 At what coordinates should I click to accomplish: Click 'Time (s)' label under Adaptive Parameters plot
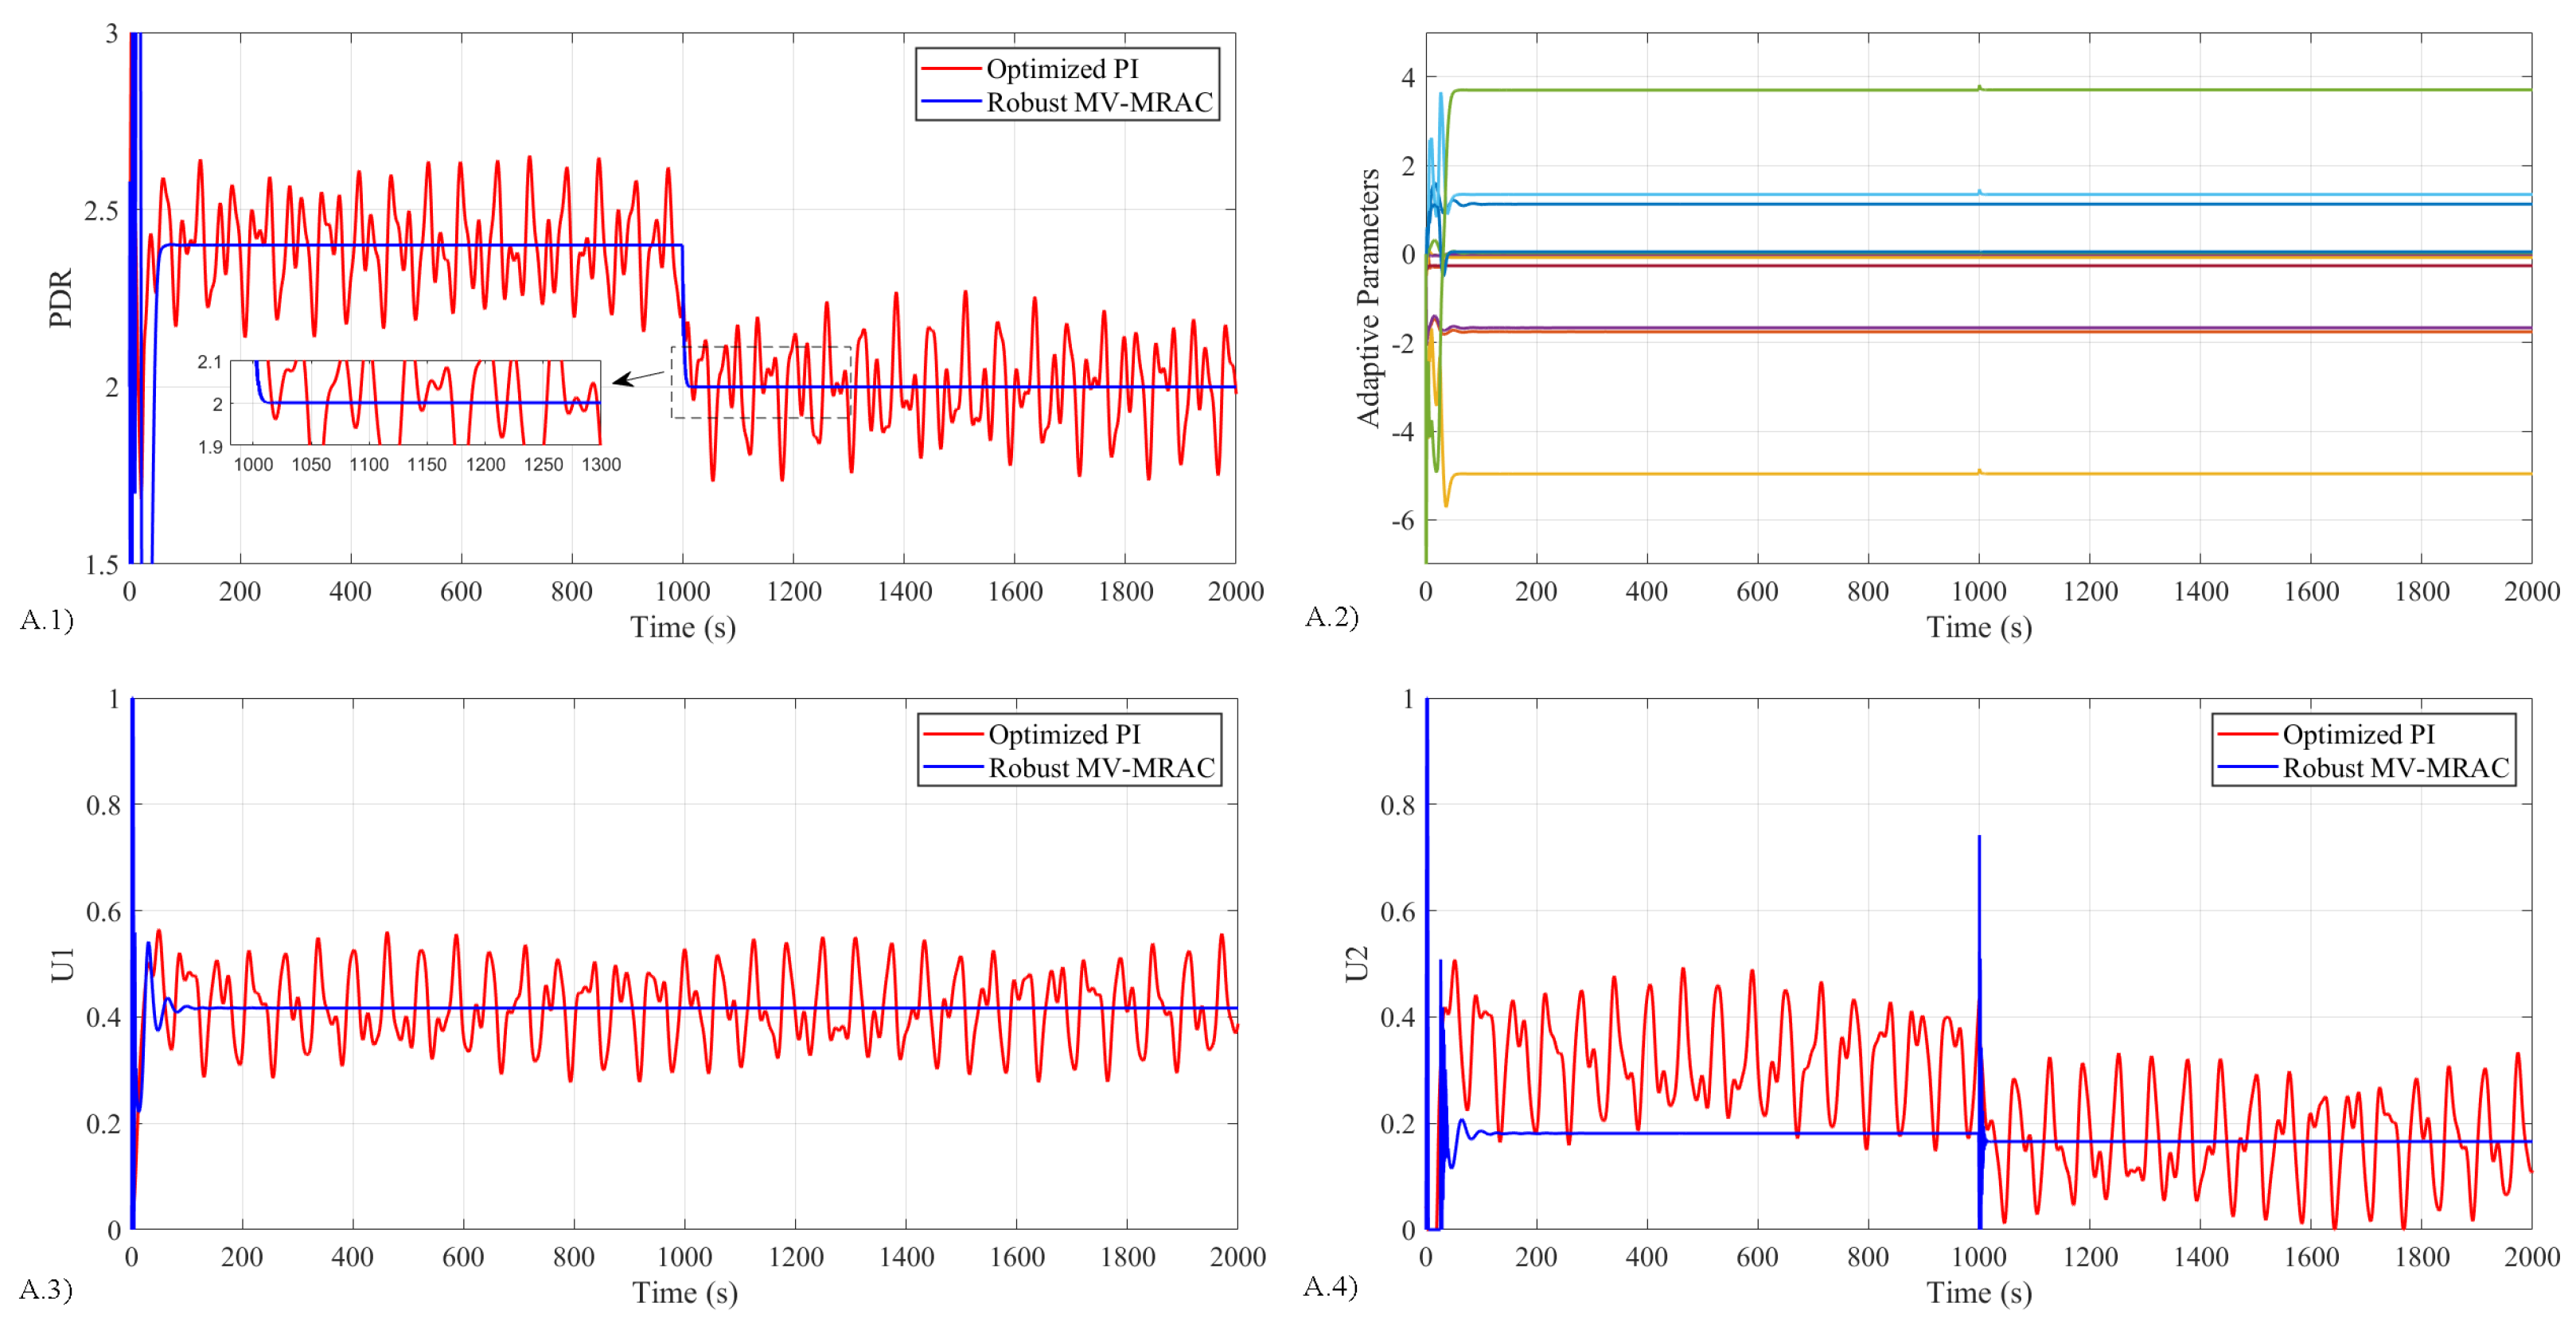point(1978,628)
